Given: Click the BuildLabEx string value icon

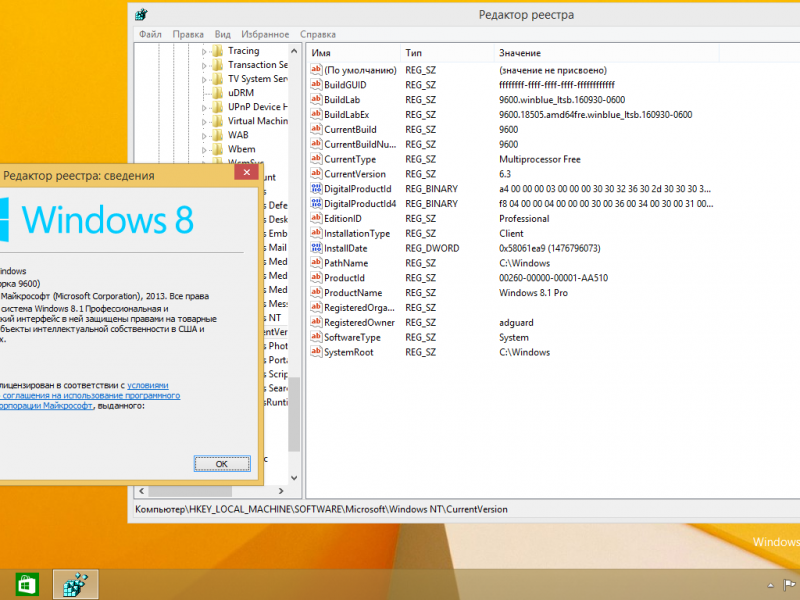Looking at the screenshot, I should coord(316,114).
